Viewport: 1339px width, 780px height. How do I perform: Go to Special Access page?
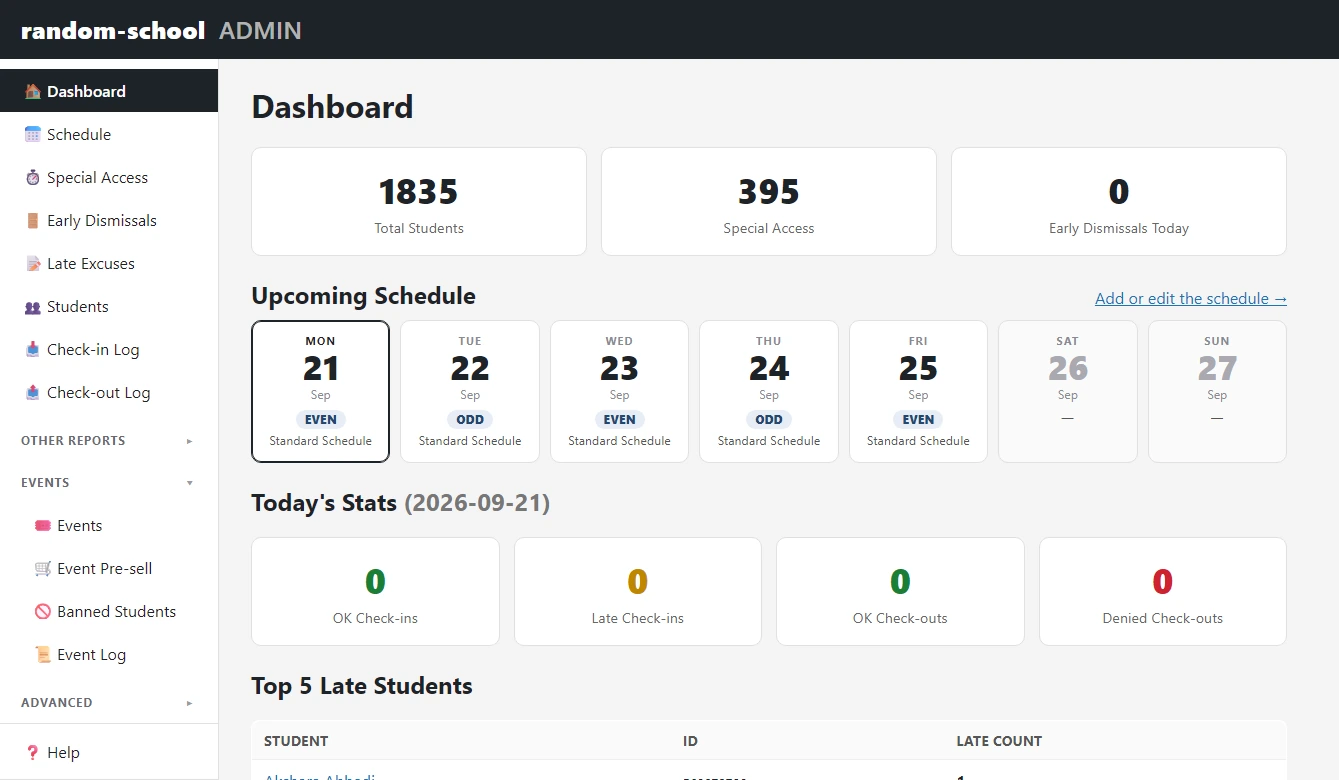[109, 177]
